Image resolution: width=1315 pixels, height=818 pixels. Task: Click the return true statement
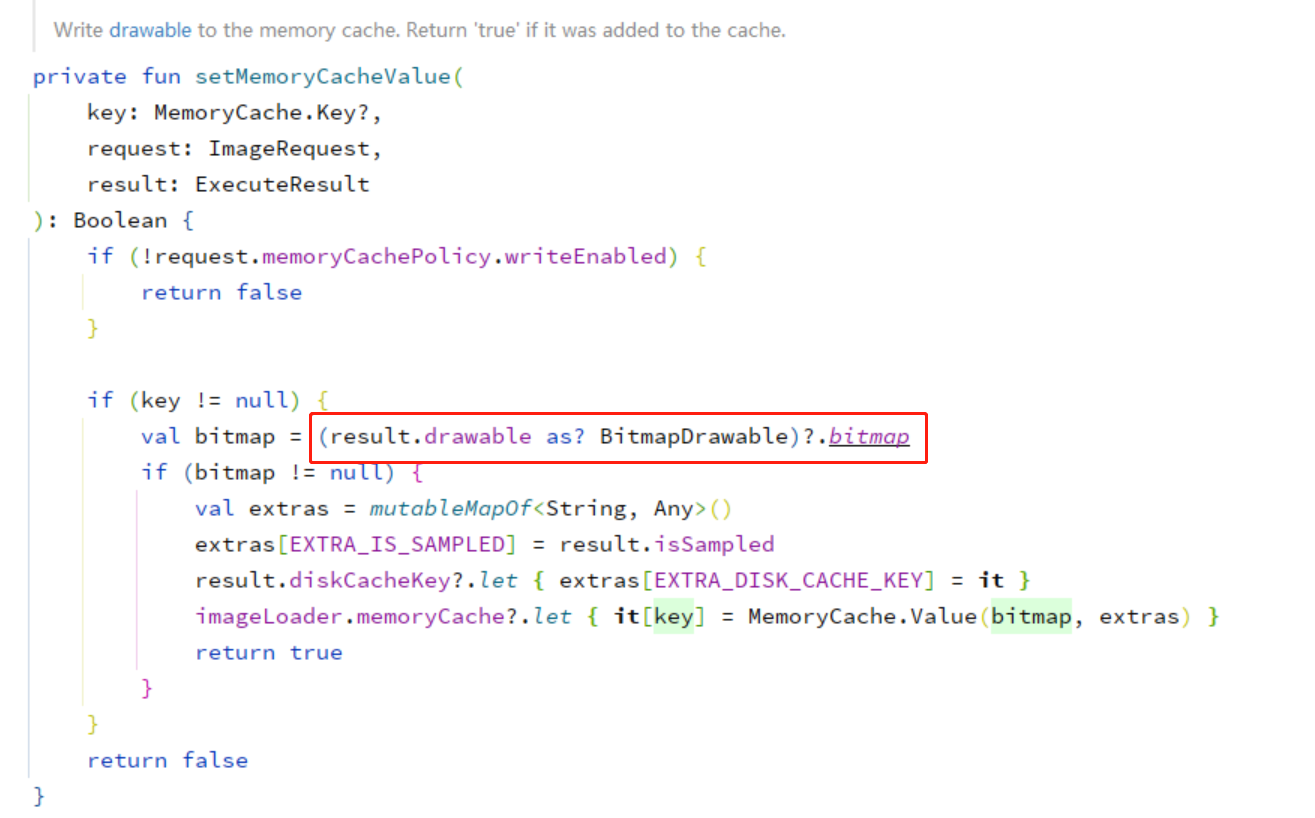[x=269, y=652]
